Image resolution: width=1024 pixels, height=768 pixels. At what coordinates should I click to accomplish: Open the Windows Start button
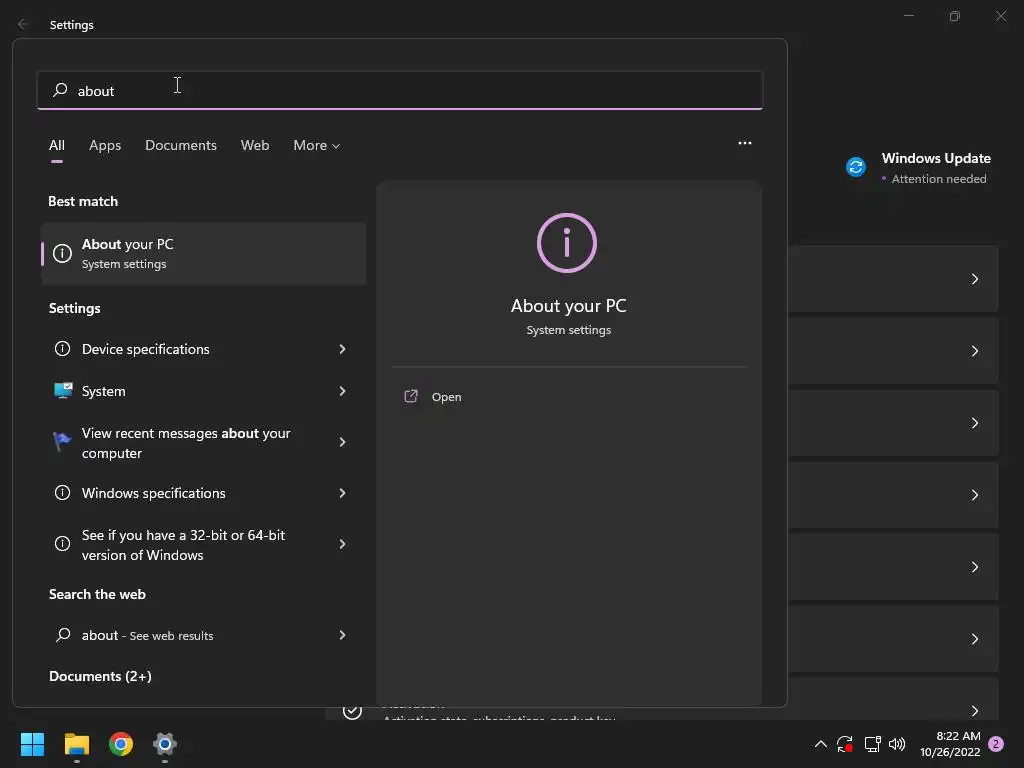point(32,744)
